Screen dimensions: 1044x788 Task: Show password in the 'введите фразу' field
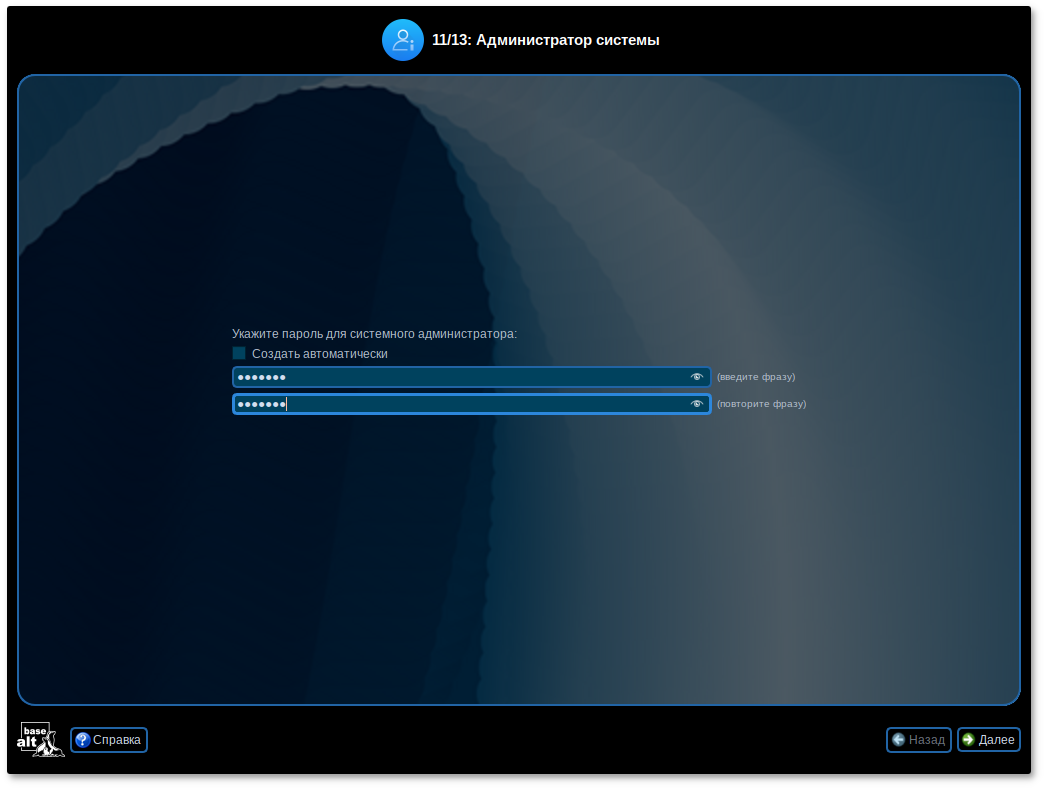click(697, 377)
